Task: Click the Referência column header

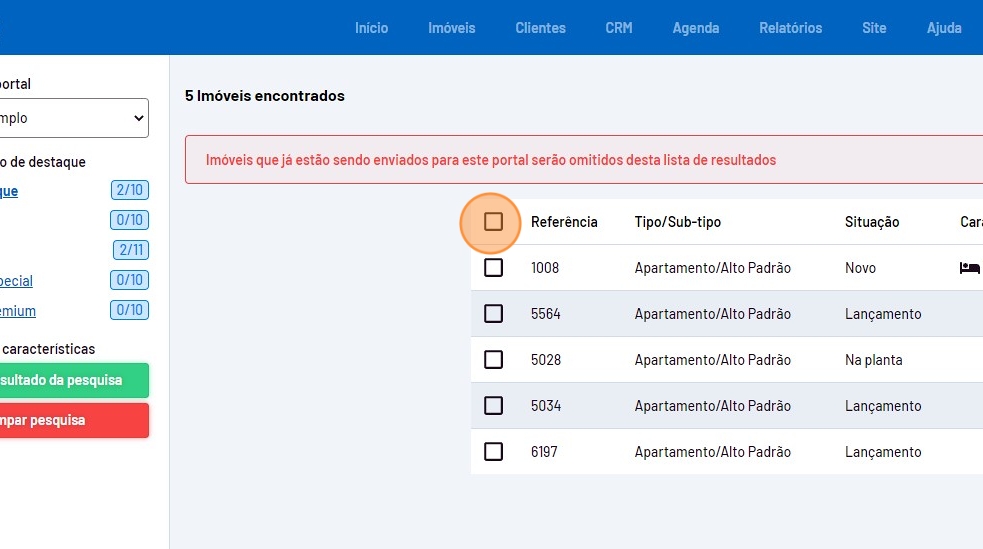Action: point(564,222)
